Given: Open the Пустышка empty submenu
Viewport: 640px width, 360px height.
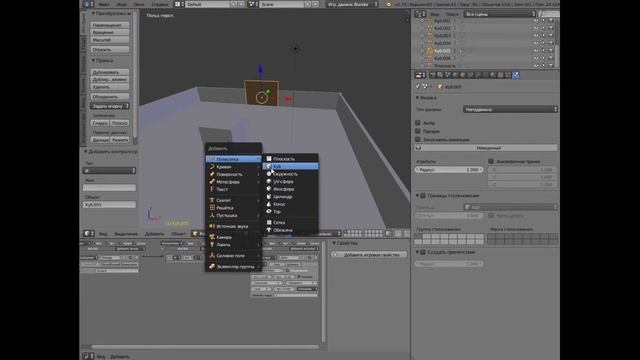Looking at the screenshot, I should pos(233,216).
